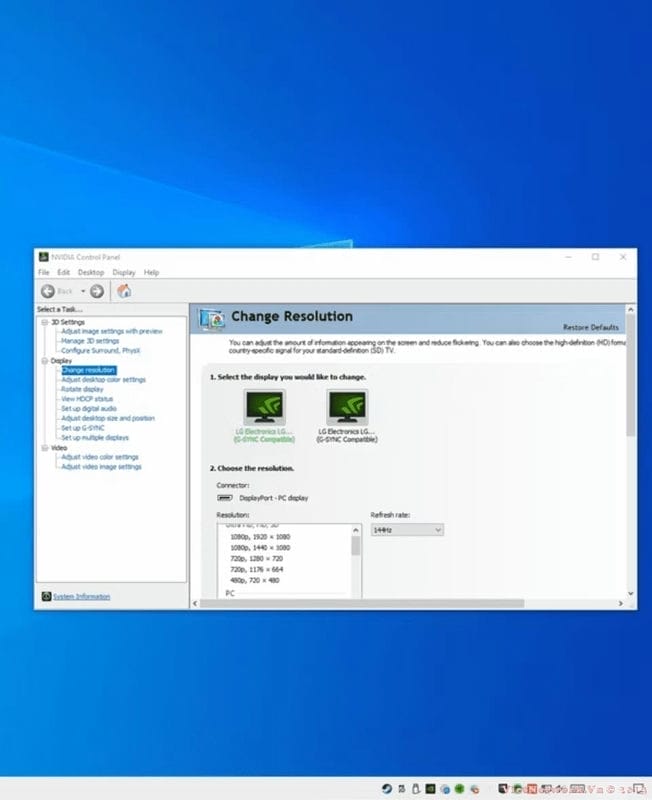Collapse the Video tree node
The width and height of the screenshot is (652, 800).
(x=44, y=448)
